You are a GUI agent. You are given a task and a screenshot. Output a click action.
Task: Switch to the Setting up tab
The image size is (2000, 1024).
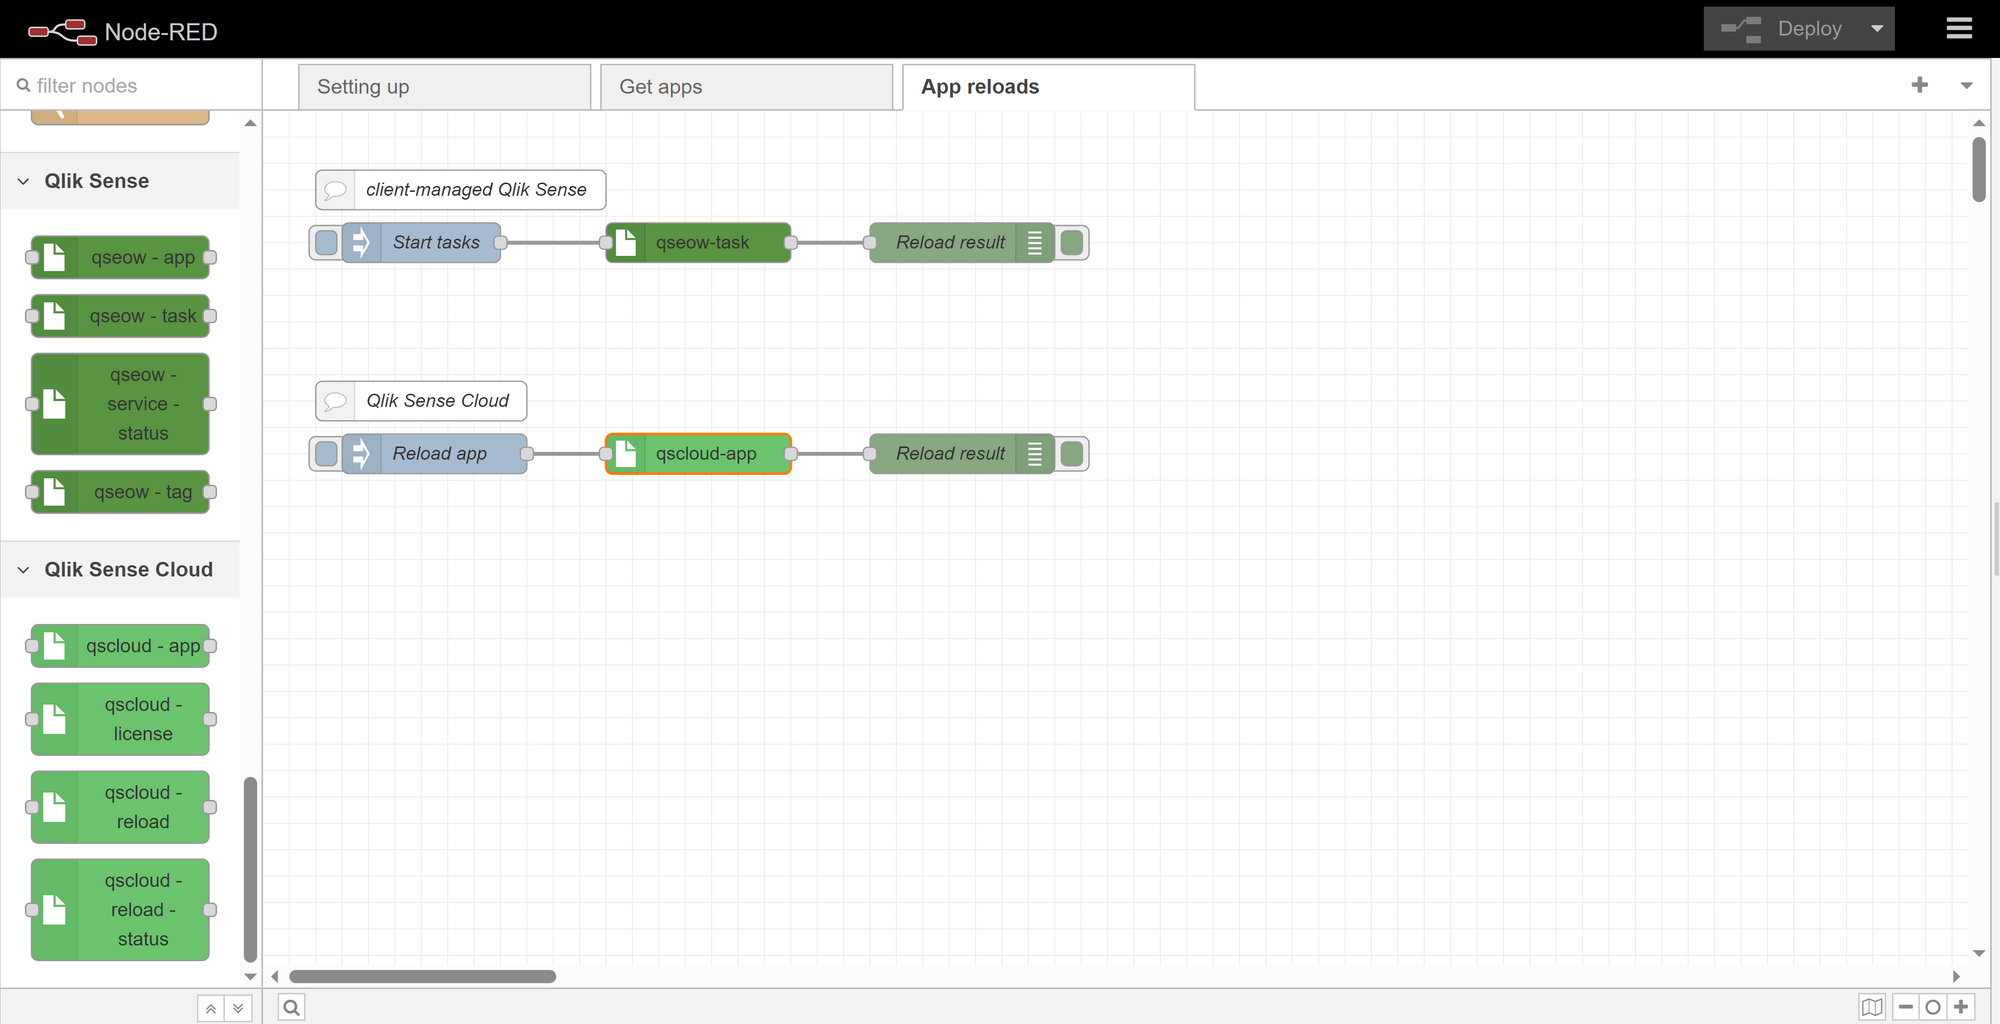[444, 87]
